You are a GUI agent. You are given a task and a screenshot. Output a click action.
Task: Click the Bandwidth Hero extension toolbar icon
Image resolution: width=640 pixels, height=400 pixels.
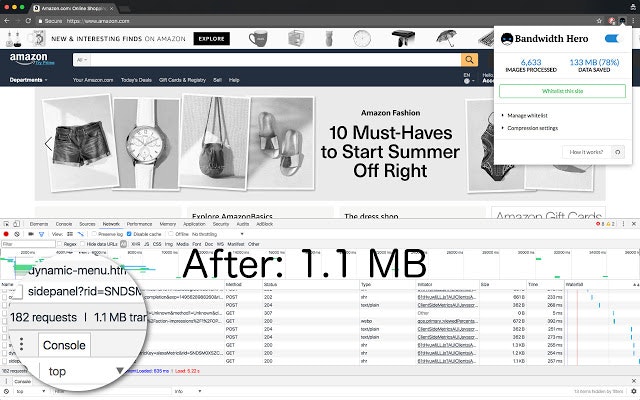click(x=622, y=20)
